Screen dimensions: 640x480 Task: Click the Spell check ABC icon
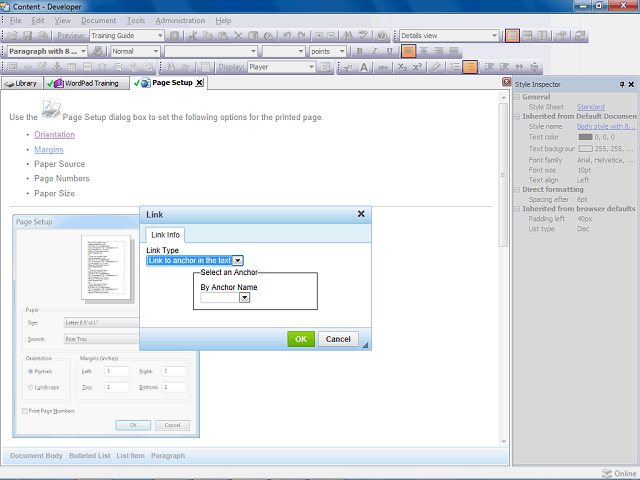(363, 36)
